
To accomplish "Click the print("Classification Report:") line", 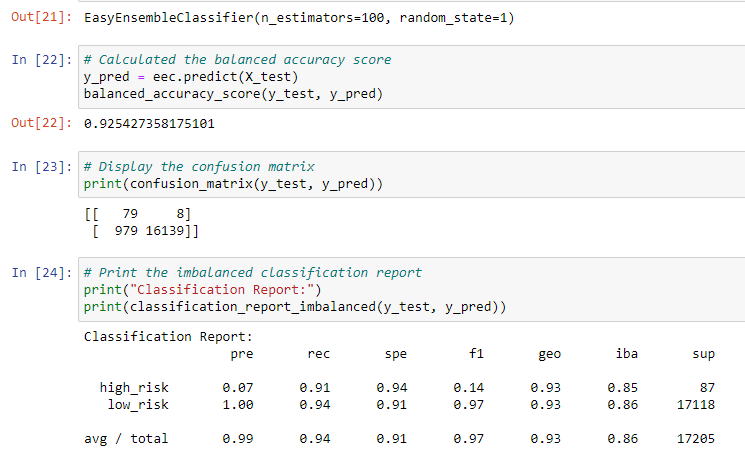I will click(202, 290).
